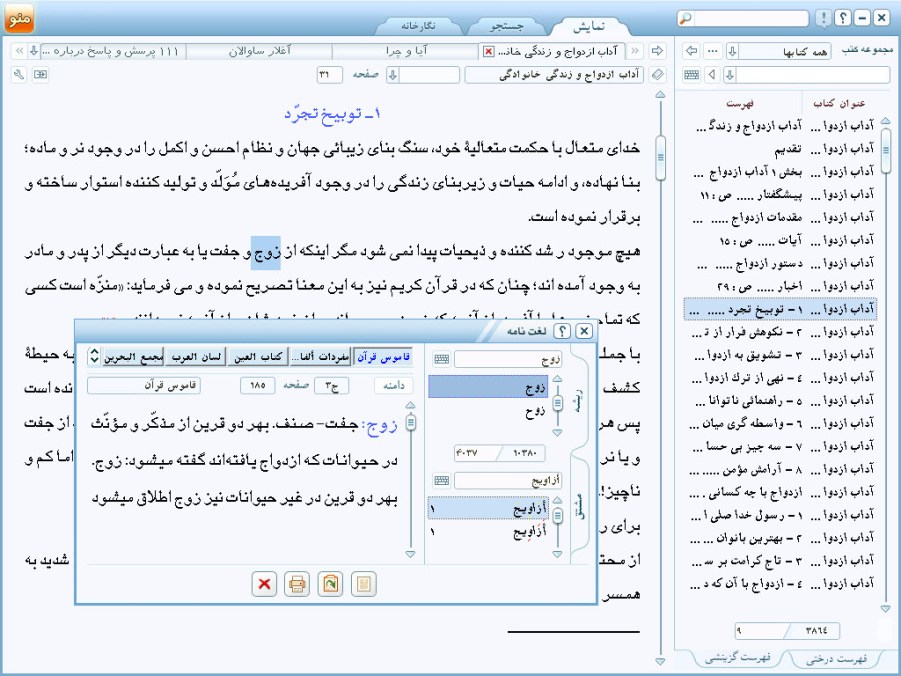The image size is (901, 676).
Task: Click the small left triangle beside the book list filter
Action: coord(713,75)
